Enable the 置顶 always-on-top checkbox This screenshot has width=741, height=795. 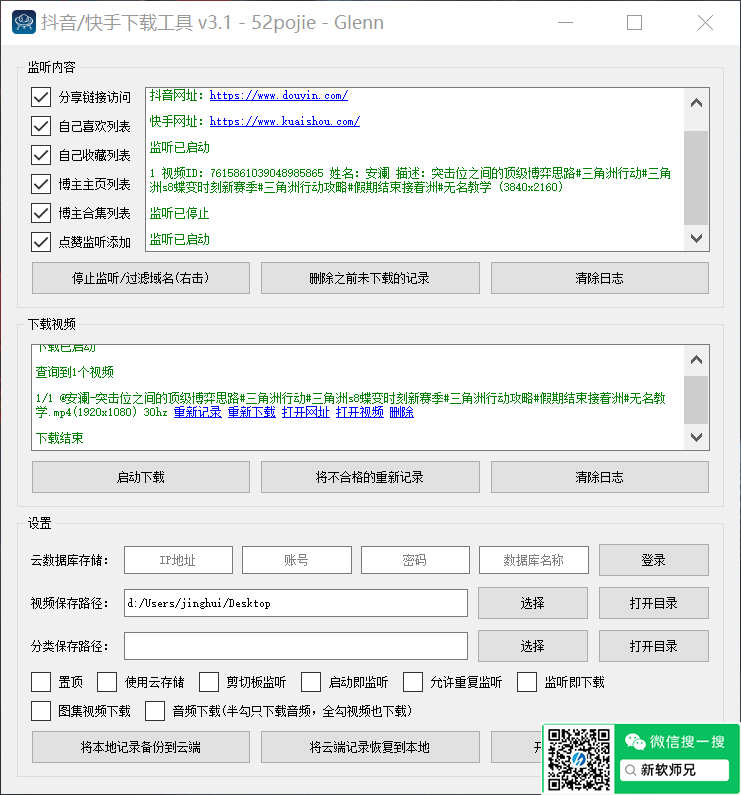coord(41,682)
